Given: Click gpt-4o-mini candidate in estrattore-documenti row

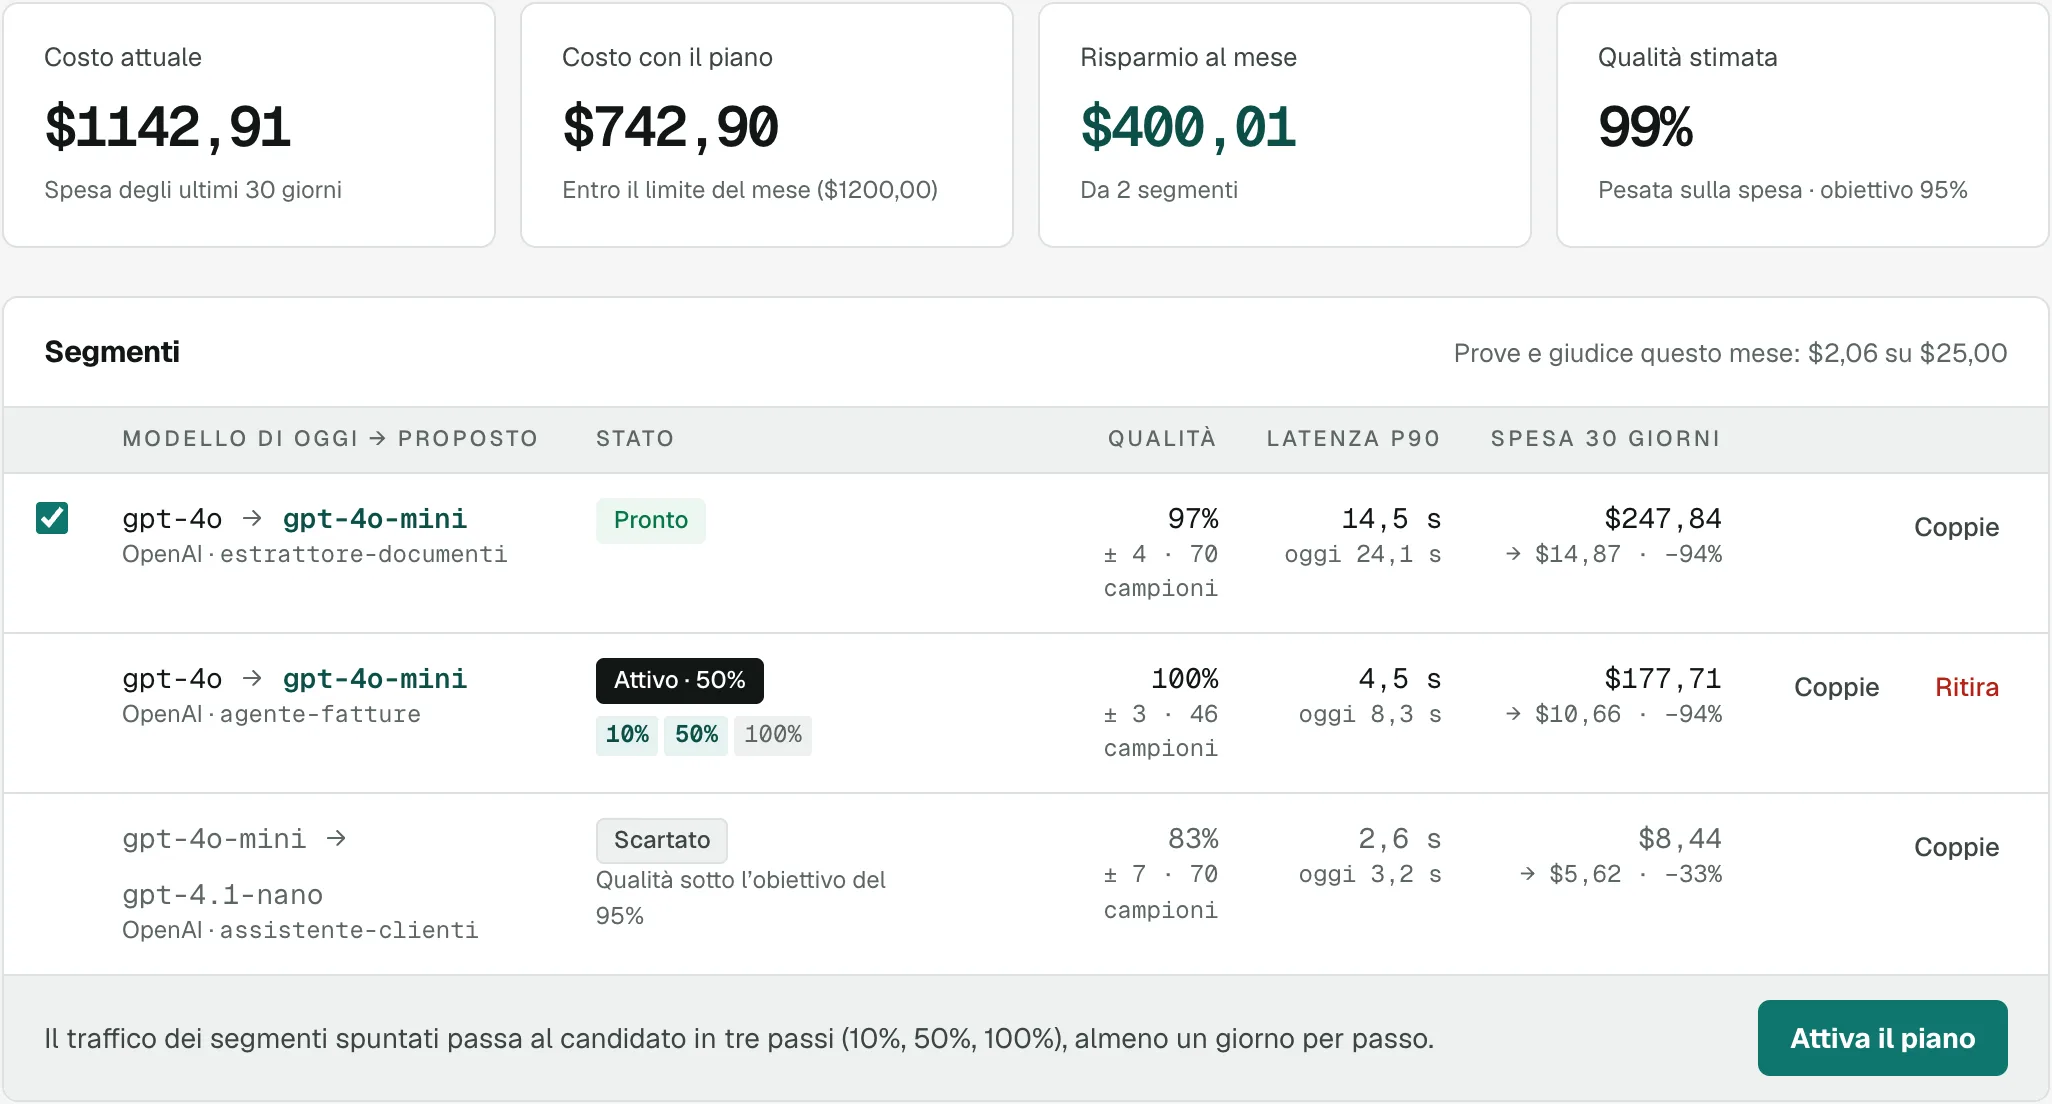Looking at the screenshot, I should [x=375, y=519].
